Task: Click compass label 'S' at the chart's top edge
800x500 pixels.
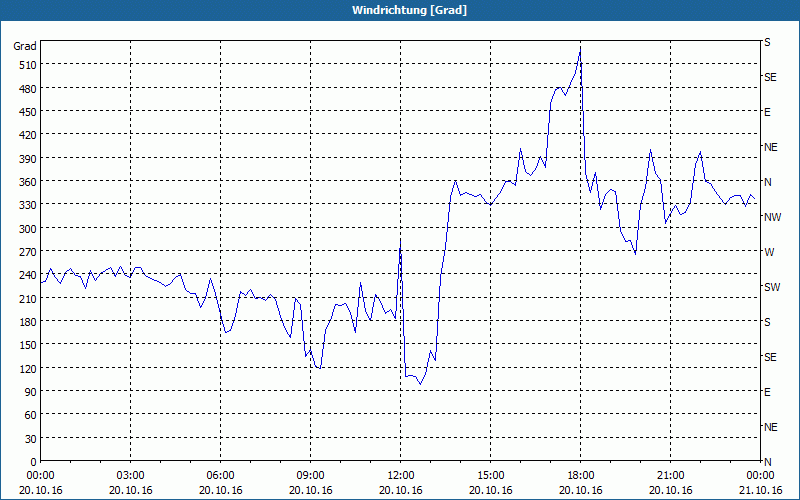Action: click(x=767, y=42)
